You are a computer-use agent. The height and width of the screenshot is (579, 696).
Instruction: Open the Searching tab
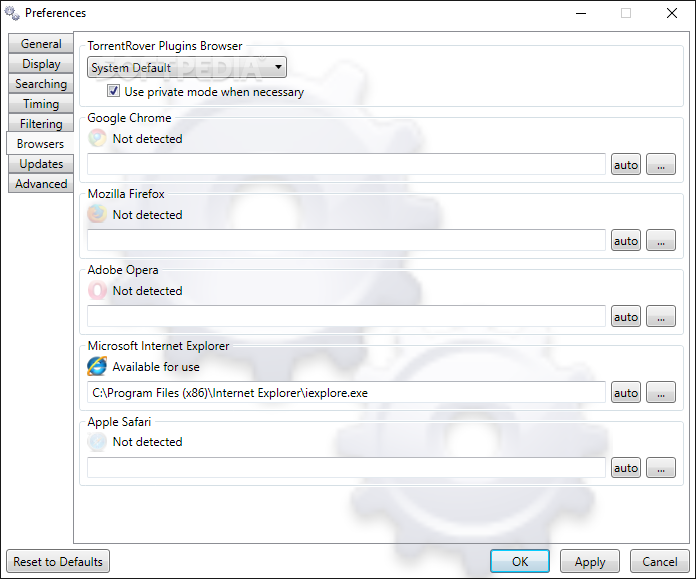click(x=41, y=83)
